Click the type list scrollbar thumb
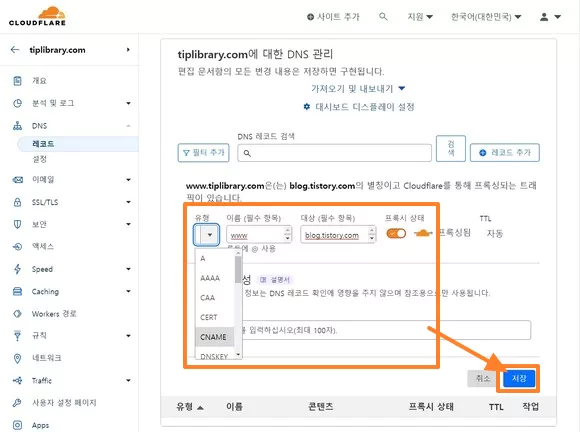This screenshot has height=432, width=580. click(x=238, y=269)
